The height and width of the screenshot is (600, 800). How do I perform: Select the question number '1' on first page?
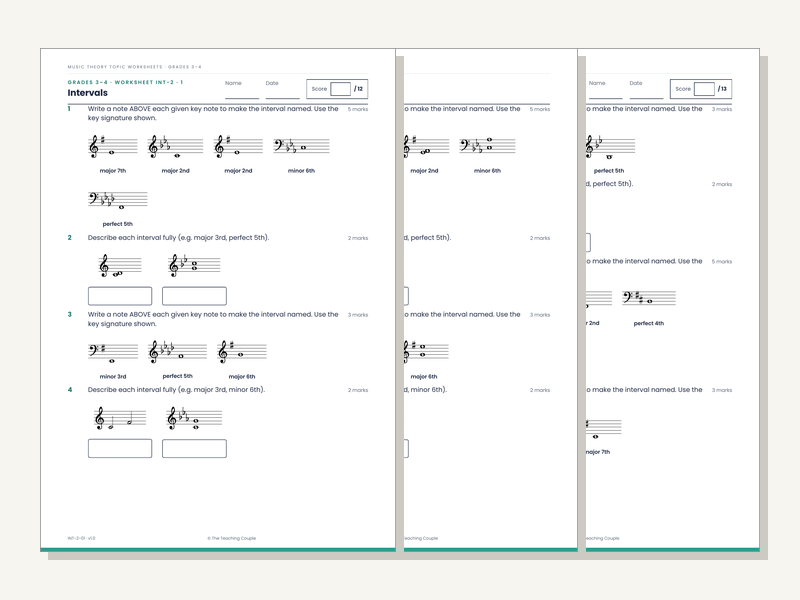pyautogui.click(x=69, y=109)
